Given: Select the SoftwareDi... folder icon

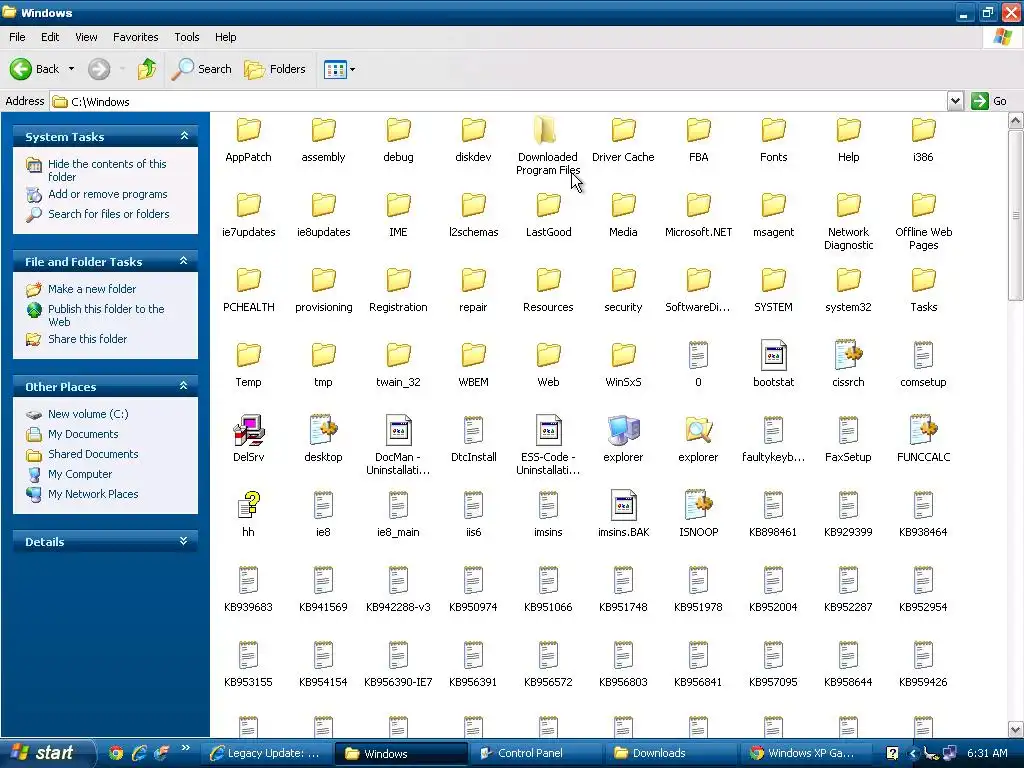Looking at the screenshot, I should click(698, 280).
